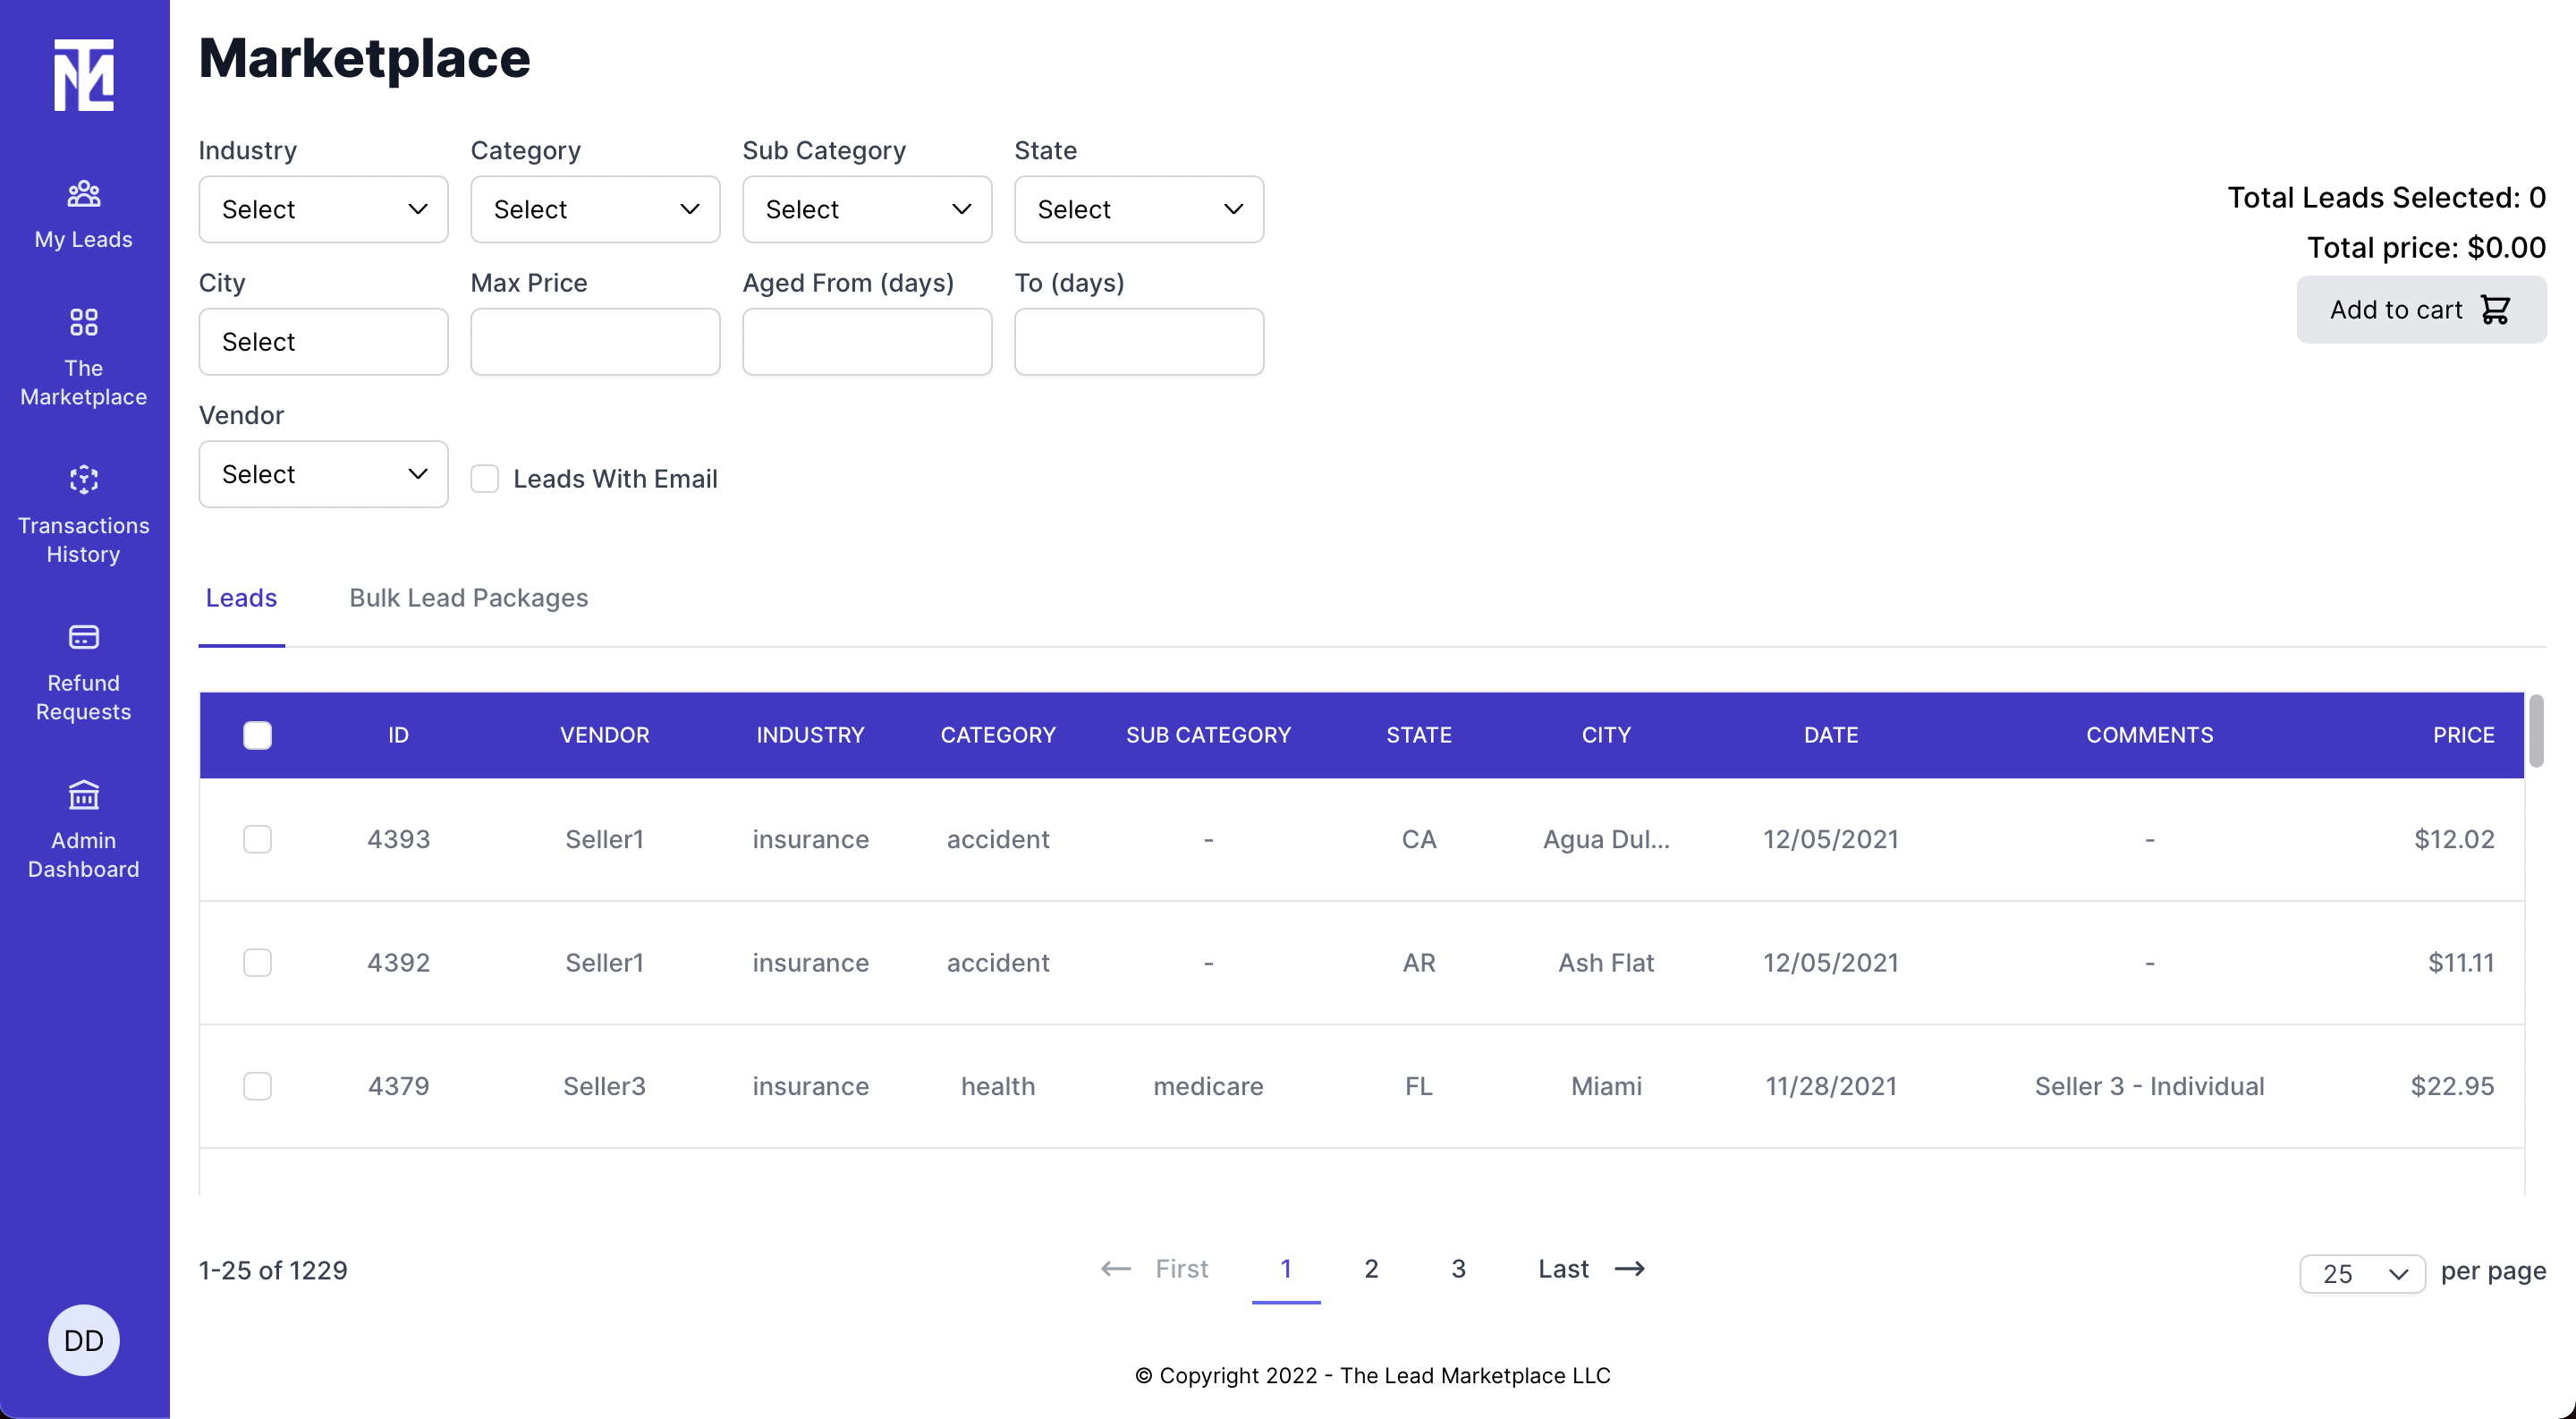
Task: Click the table vertical scrollbar thumb
Action: [x=2536, y=731]
